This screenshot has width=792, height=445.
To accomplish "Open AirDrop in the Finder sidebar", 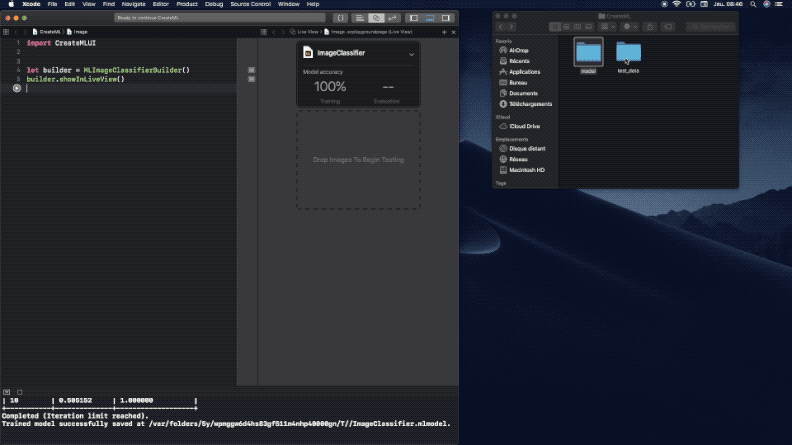I will 518,49.
